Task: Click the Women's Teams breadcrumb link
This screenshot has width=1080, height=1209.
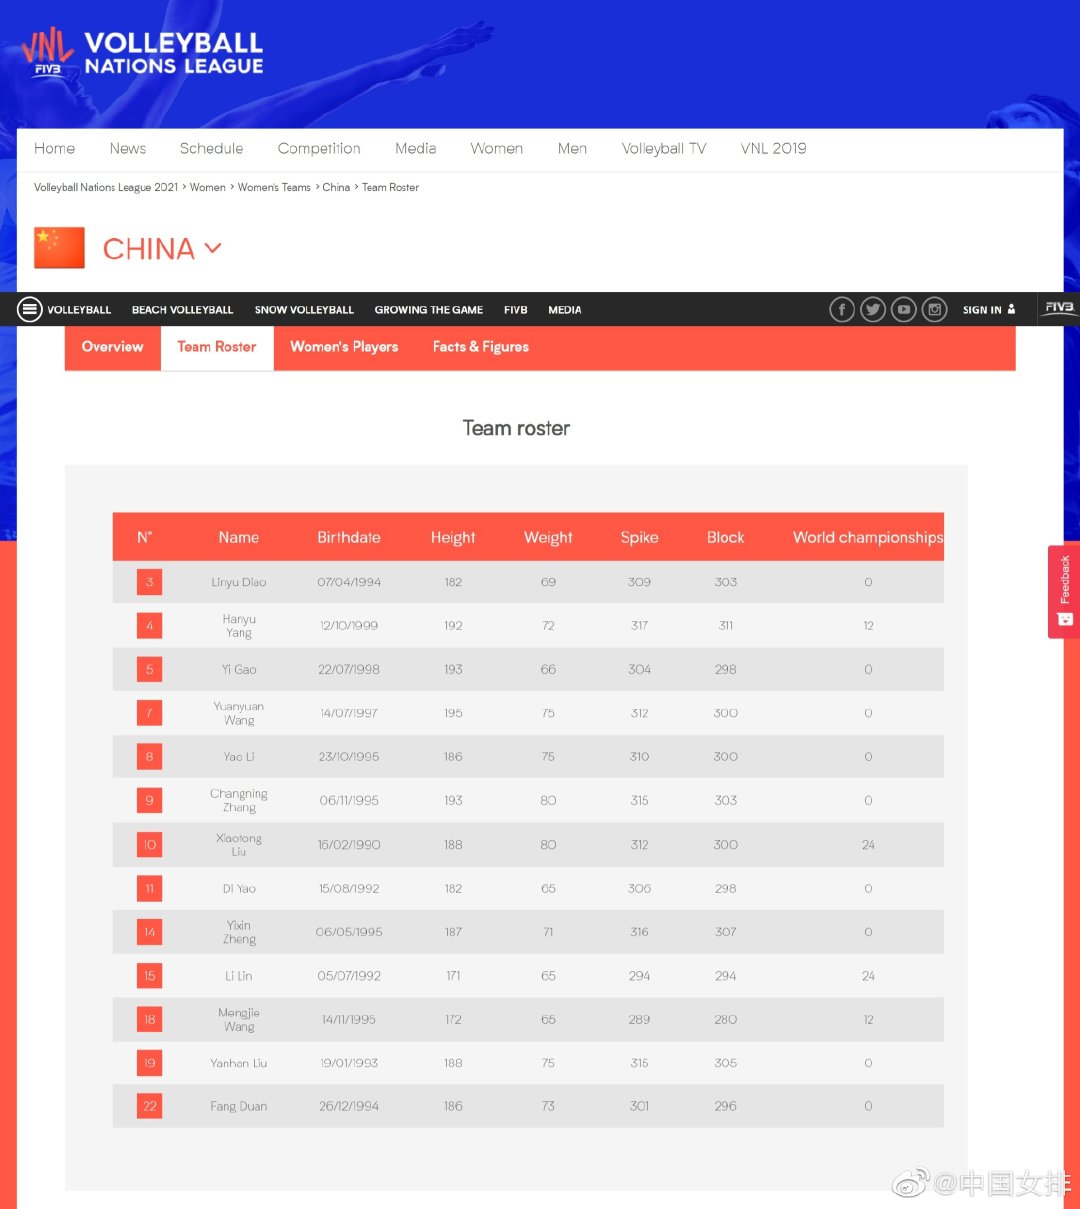Action: (274, 187)
